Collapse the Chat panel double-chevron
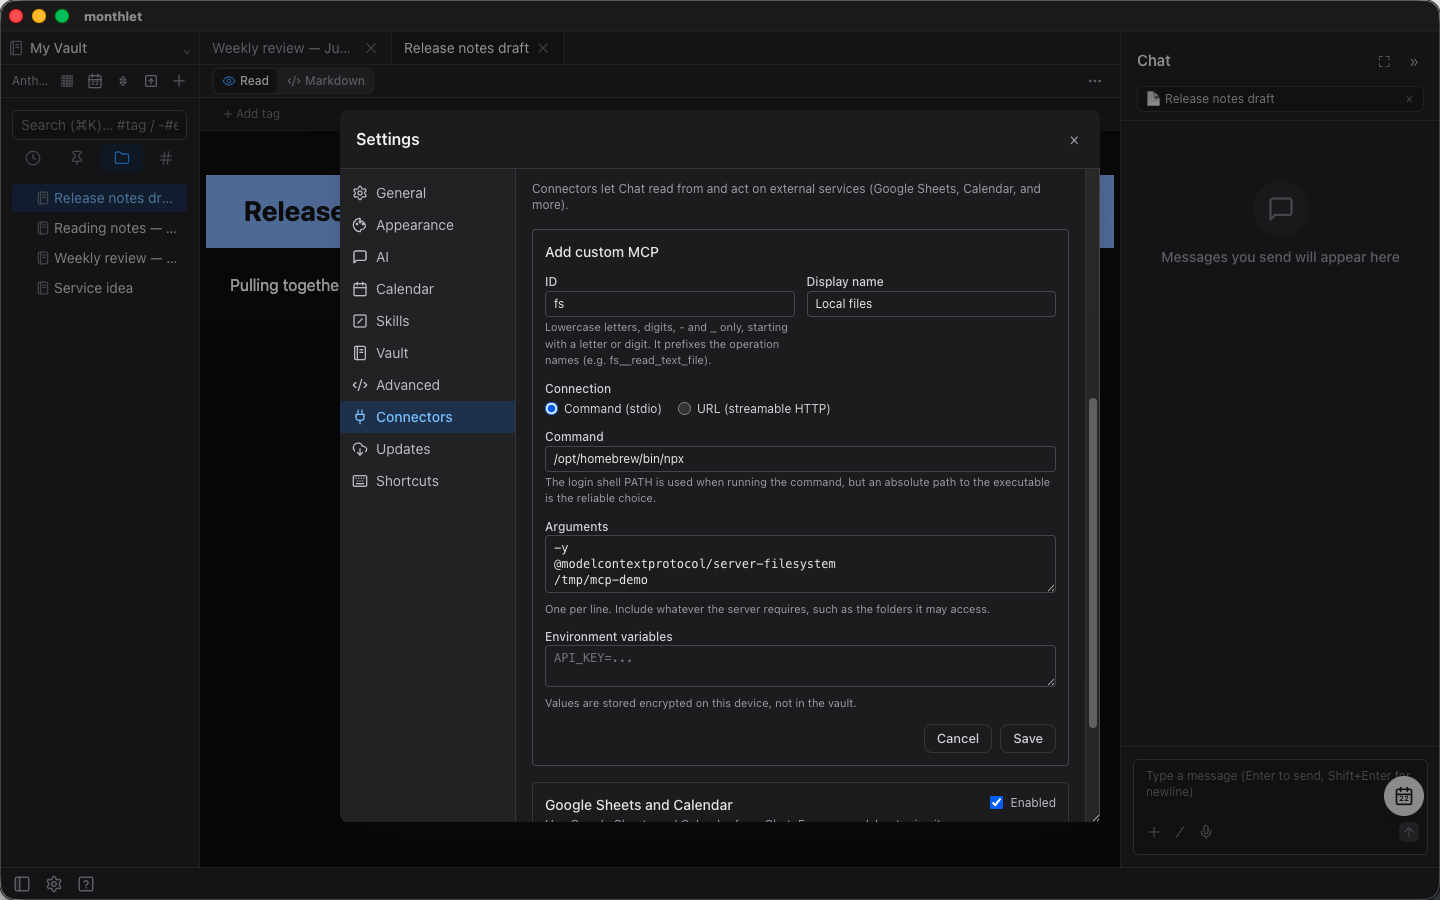 [1414, 62]
